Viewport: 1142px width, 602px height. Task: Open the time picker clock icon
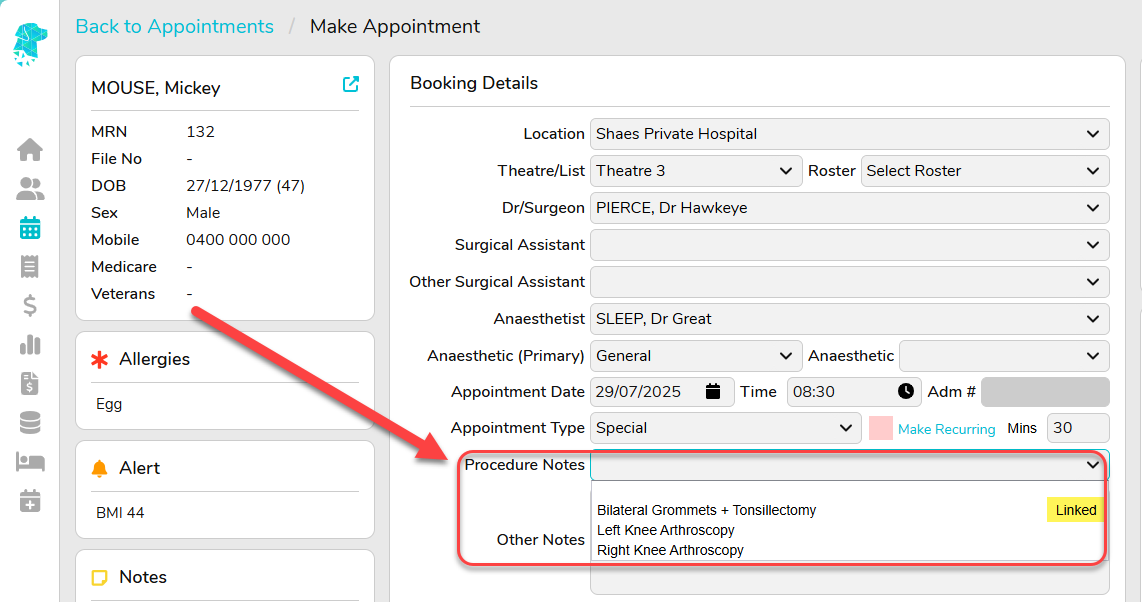pos(905,392)
